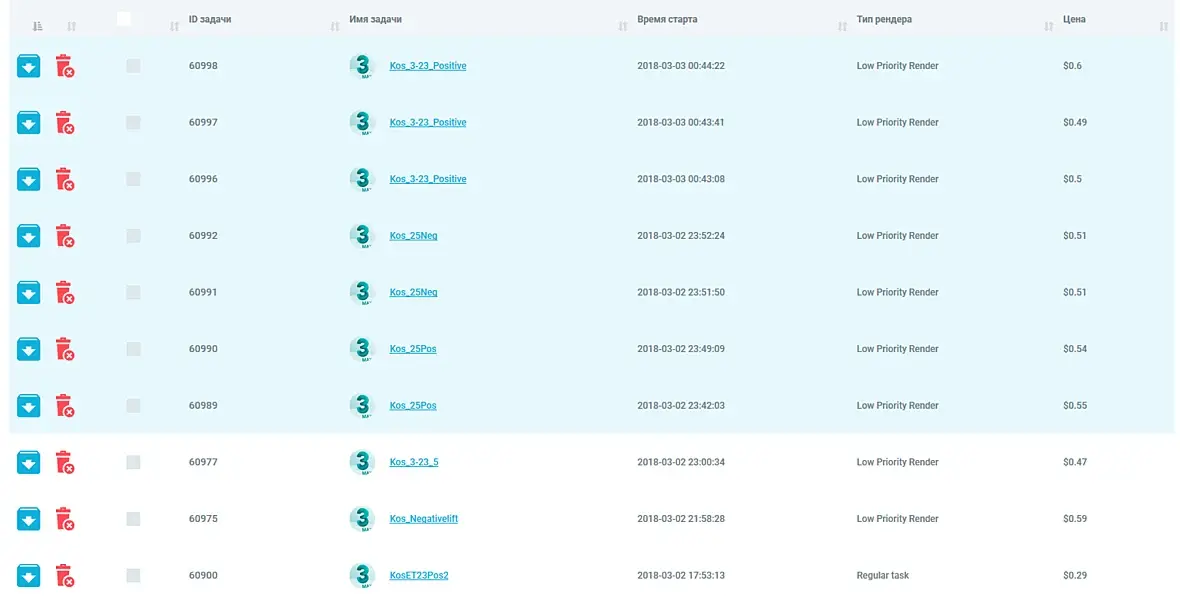1180x605 pixels.
Task: Select checkbox for task 60977
Action: [133, 462]
